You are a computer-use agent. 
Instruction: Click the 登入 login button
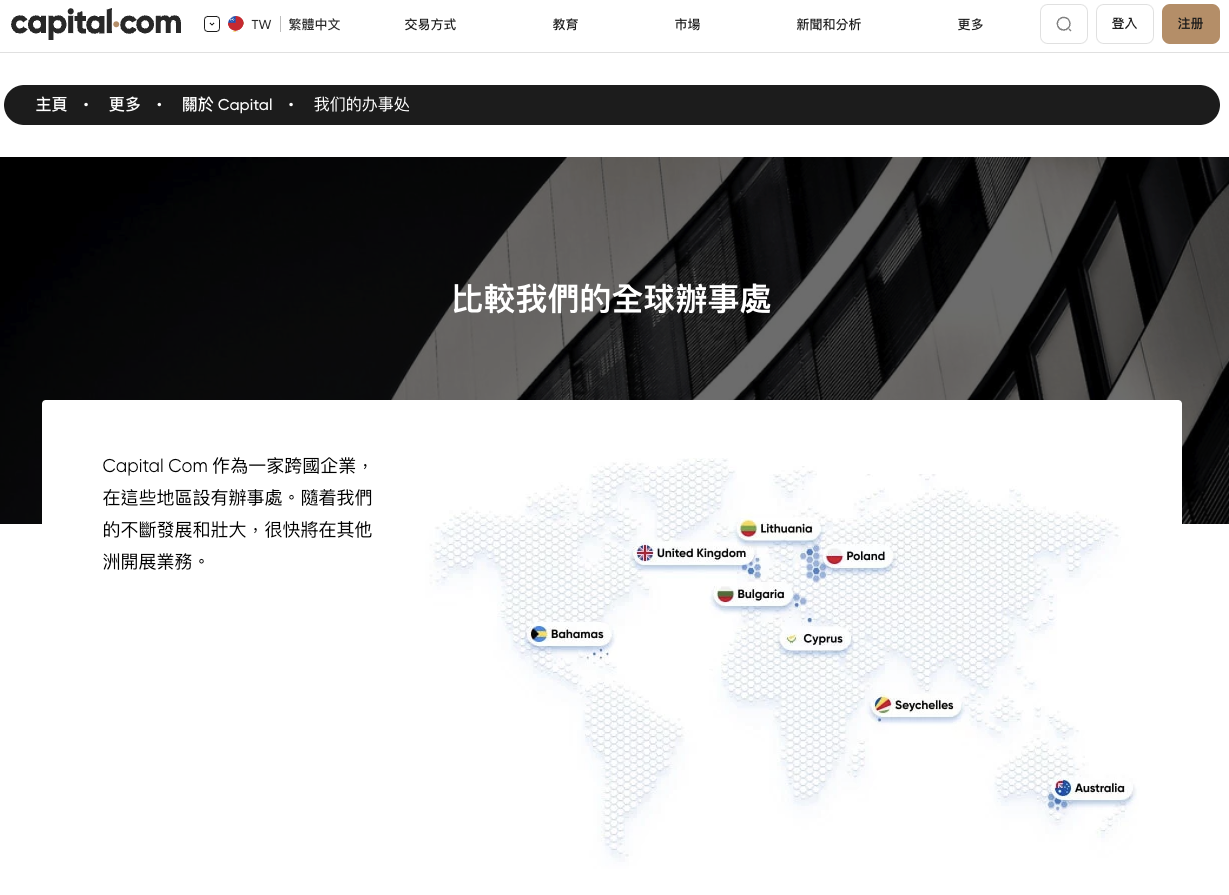[x=1125, y=24]
